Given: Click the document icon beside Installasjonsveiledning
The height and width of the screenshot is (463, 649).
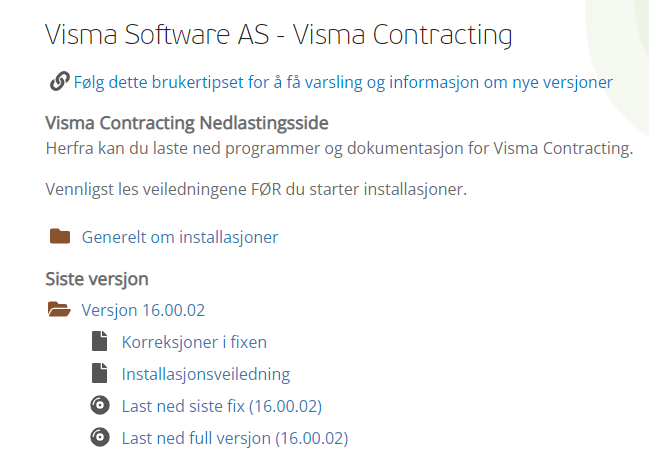Looking at the screenshot, I should click(99, 373).
